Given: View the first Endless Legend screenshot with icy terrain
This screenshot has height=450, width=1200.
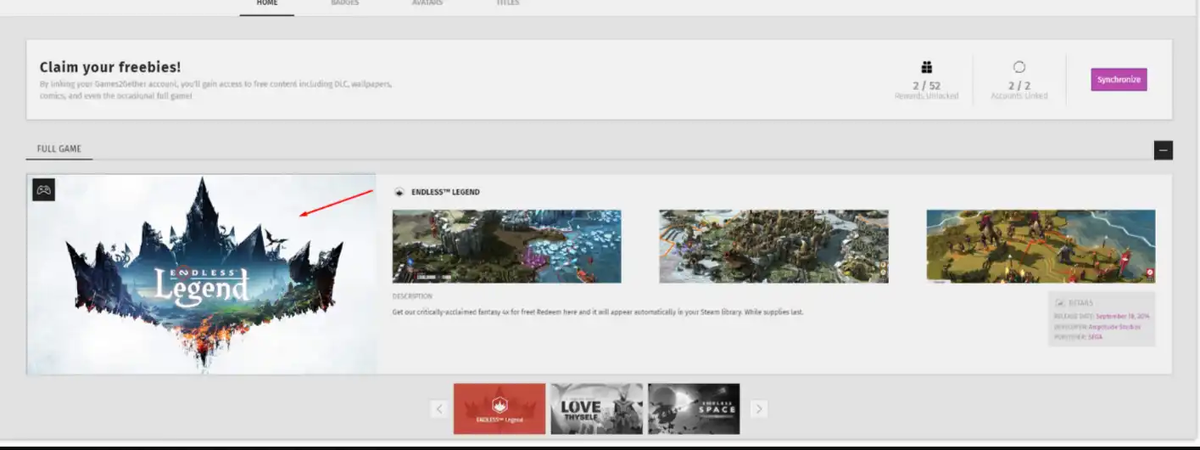Looking at the screenshot, I should (507, 246).
